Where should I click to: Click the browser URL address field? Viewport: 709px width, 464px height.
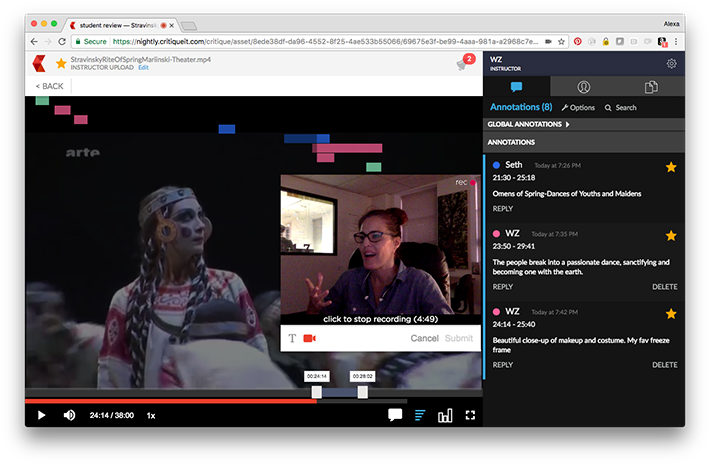(x=320, y=42)
